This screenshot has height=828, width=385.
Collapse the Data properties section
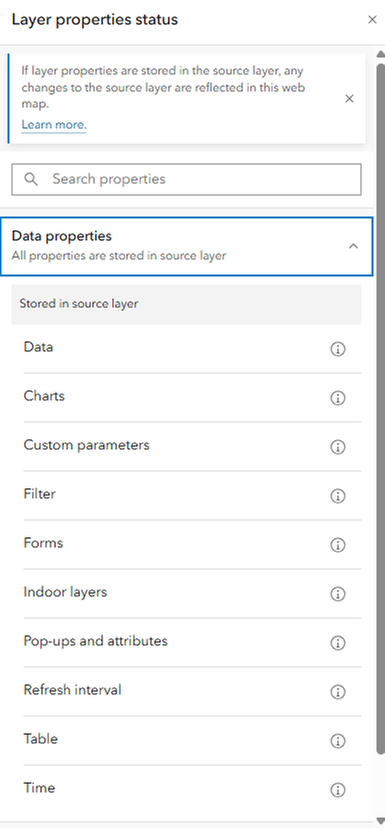click(x=353, y=246)
